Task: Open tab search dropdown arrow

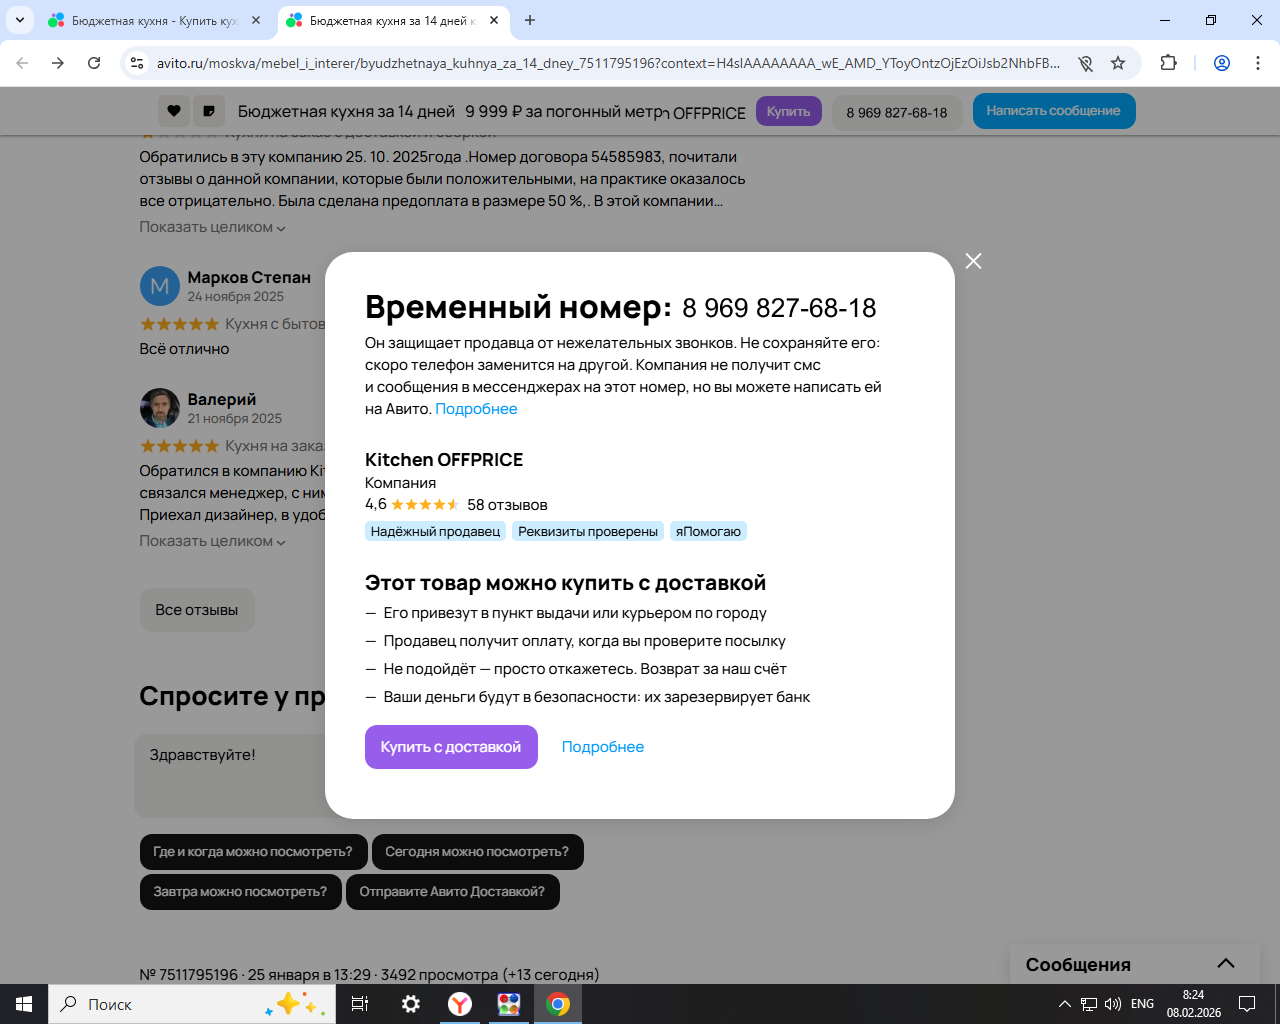Action: point(20,20)
